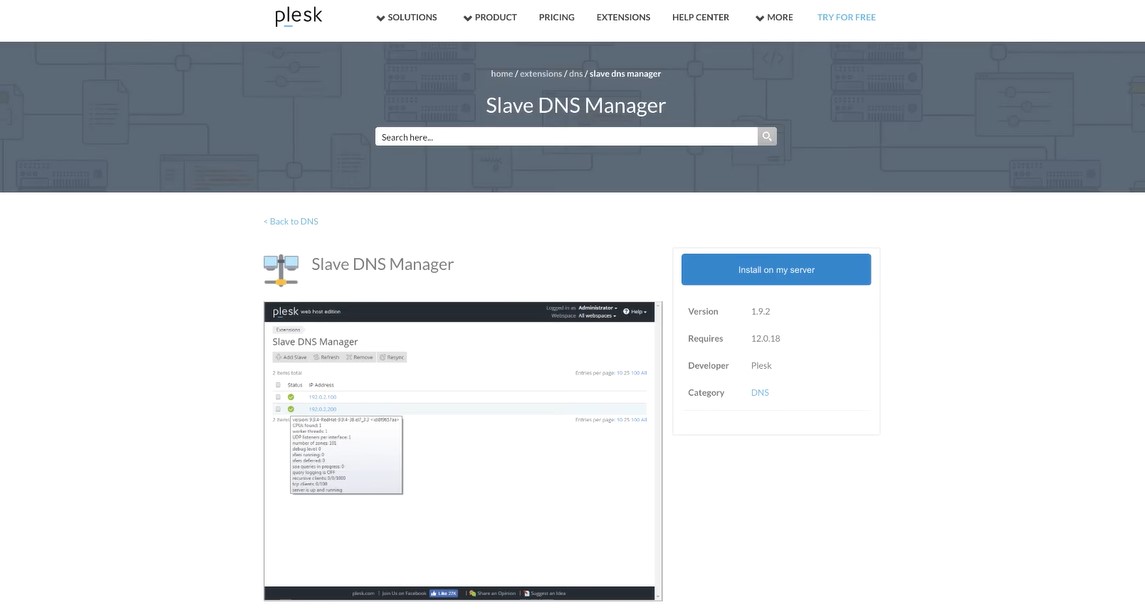The width and height of the screenshot is (1145, 616).
Task: Expand the All webspaces selector
Action: pyautogui.click(x=598, y=315)
